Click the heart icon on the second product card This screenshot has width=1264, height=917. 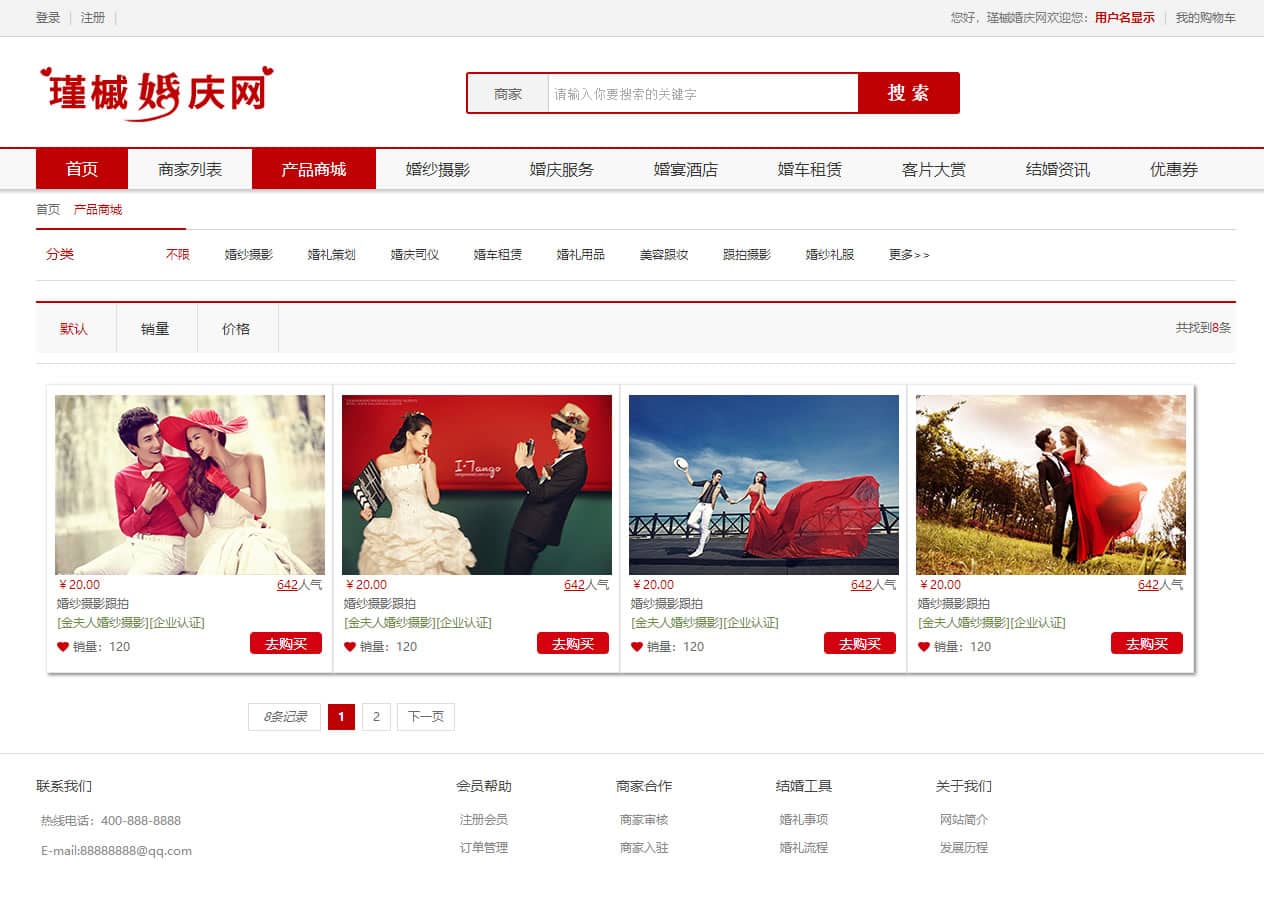pyautogui.click(x=350, y=647)
